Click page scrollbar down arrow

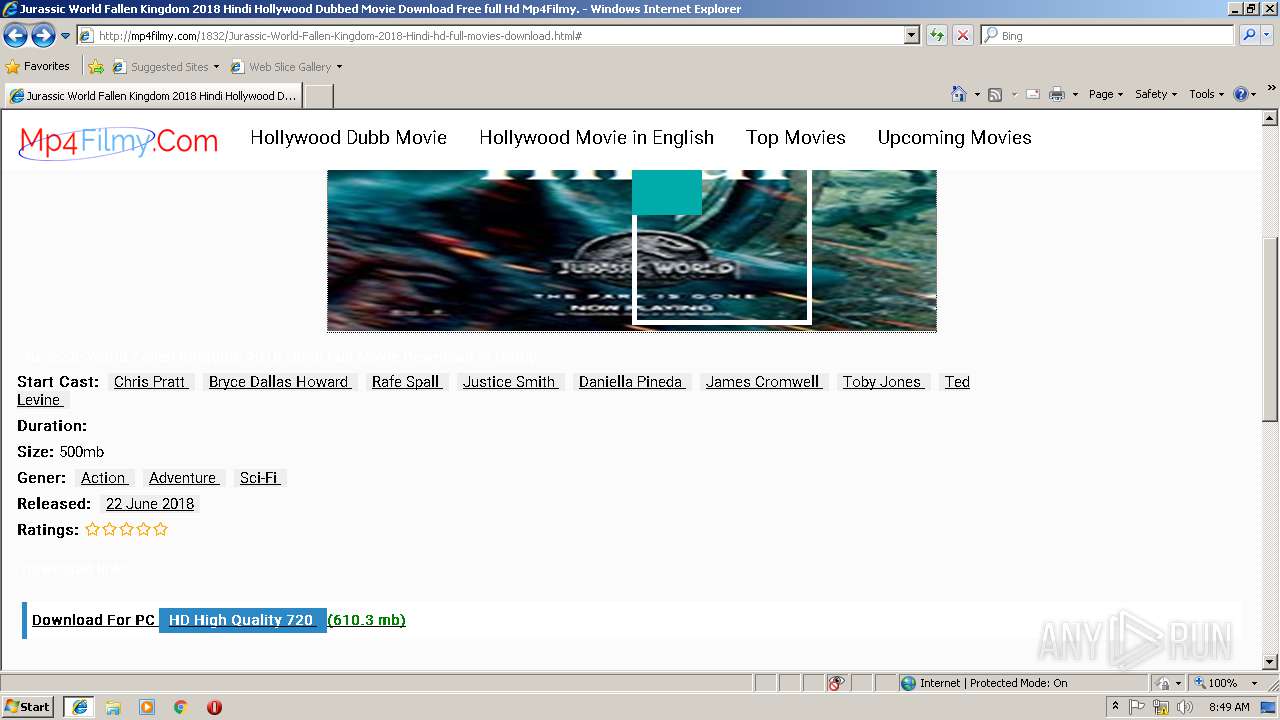[x=1270, y=661]
